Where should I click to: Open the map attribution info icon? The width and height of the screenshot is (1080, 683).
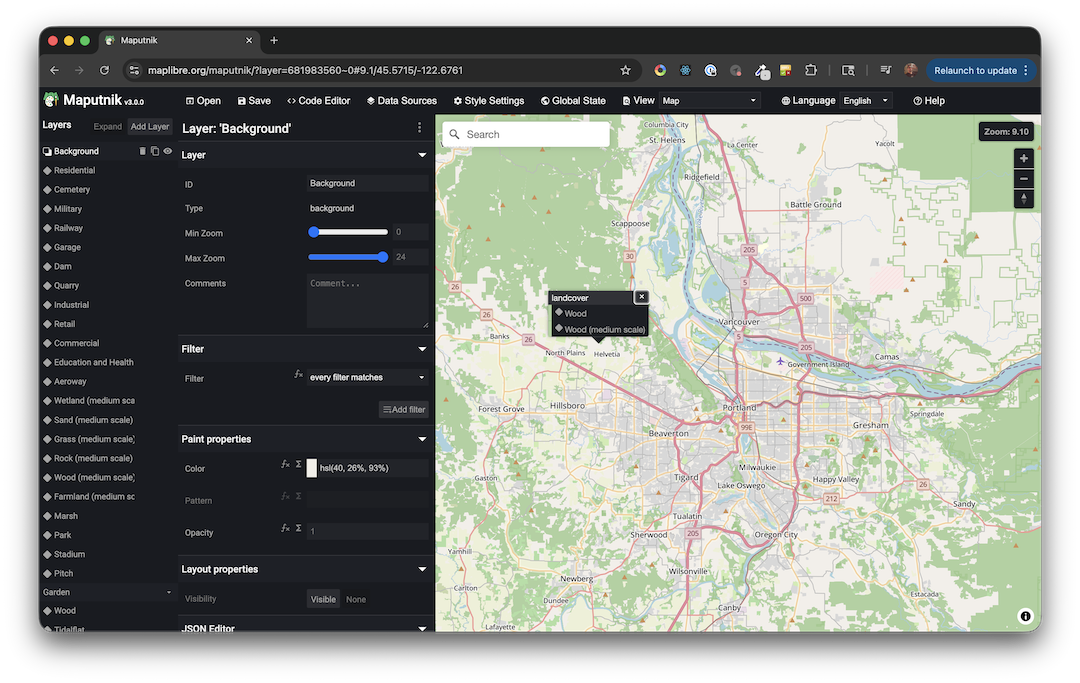coord(1025,616)
